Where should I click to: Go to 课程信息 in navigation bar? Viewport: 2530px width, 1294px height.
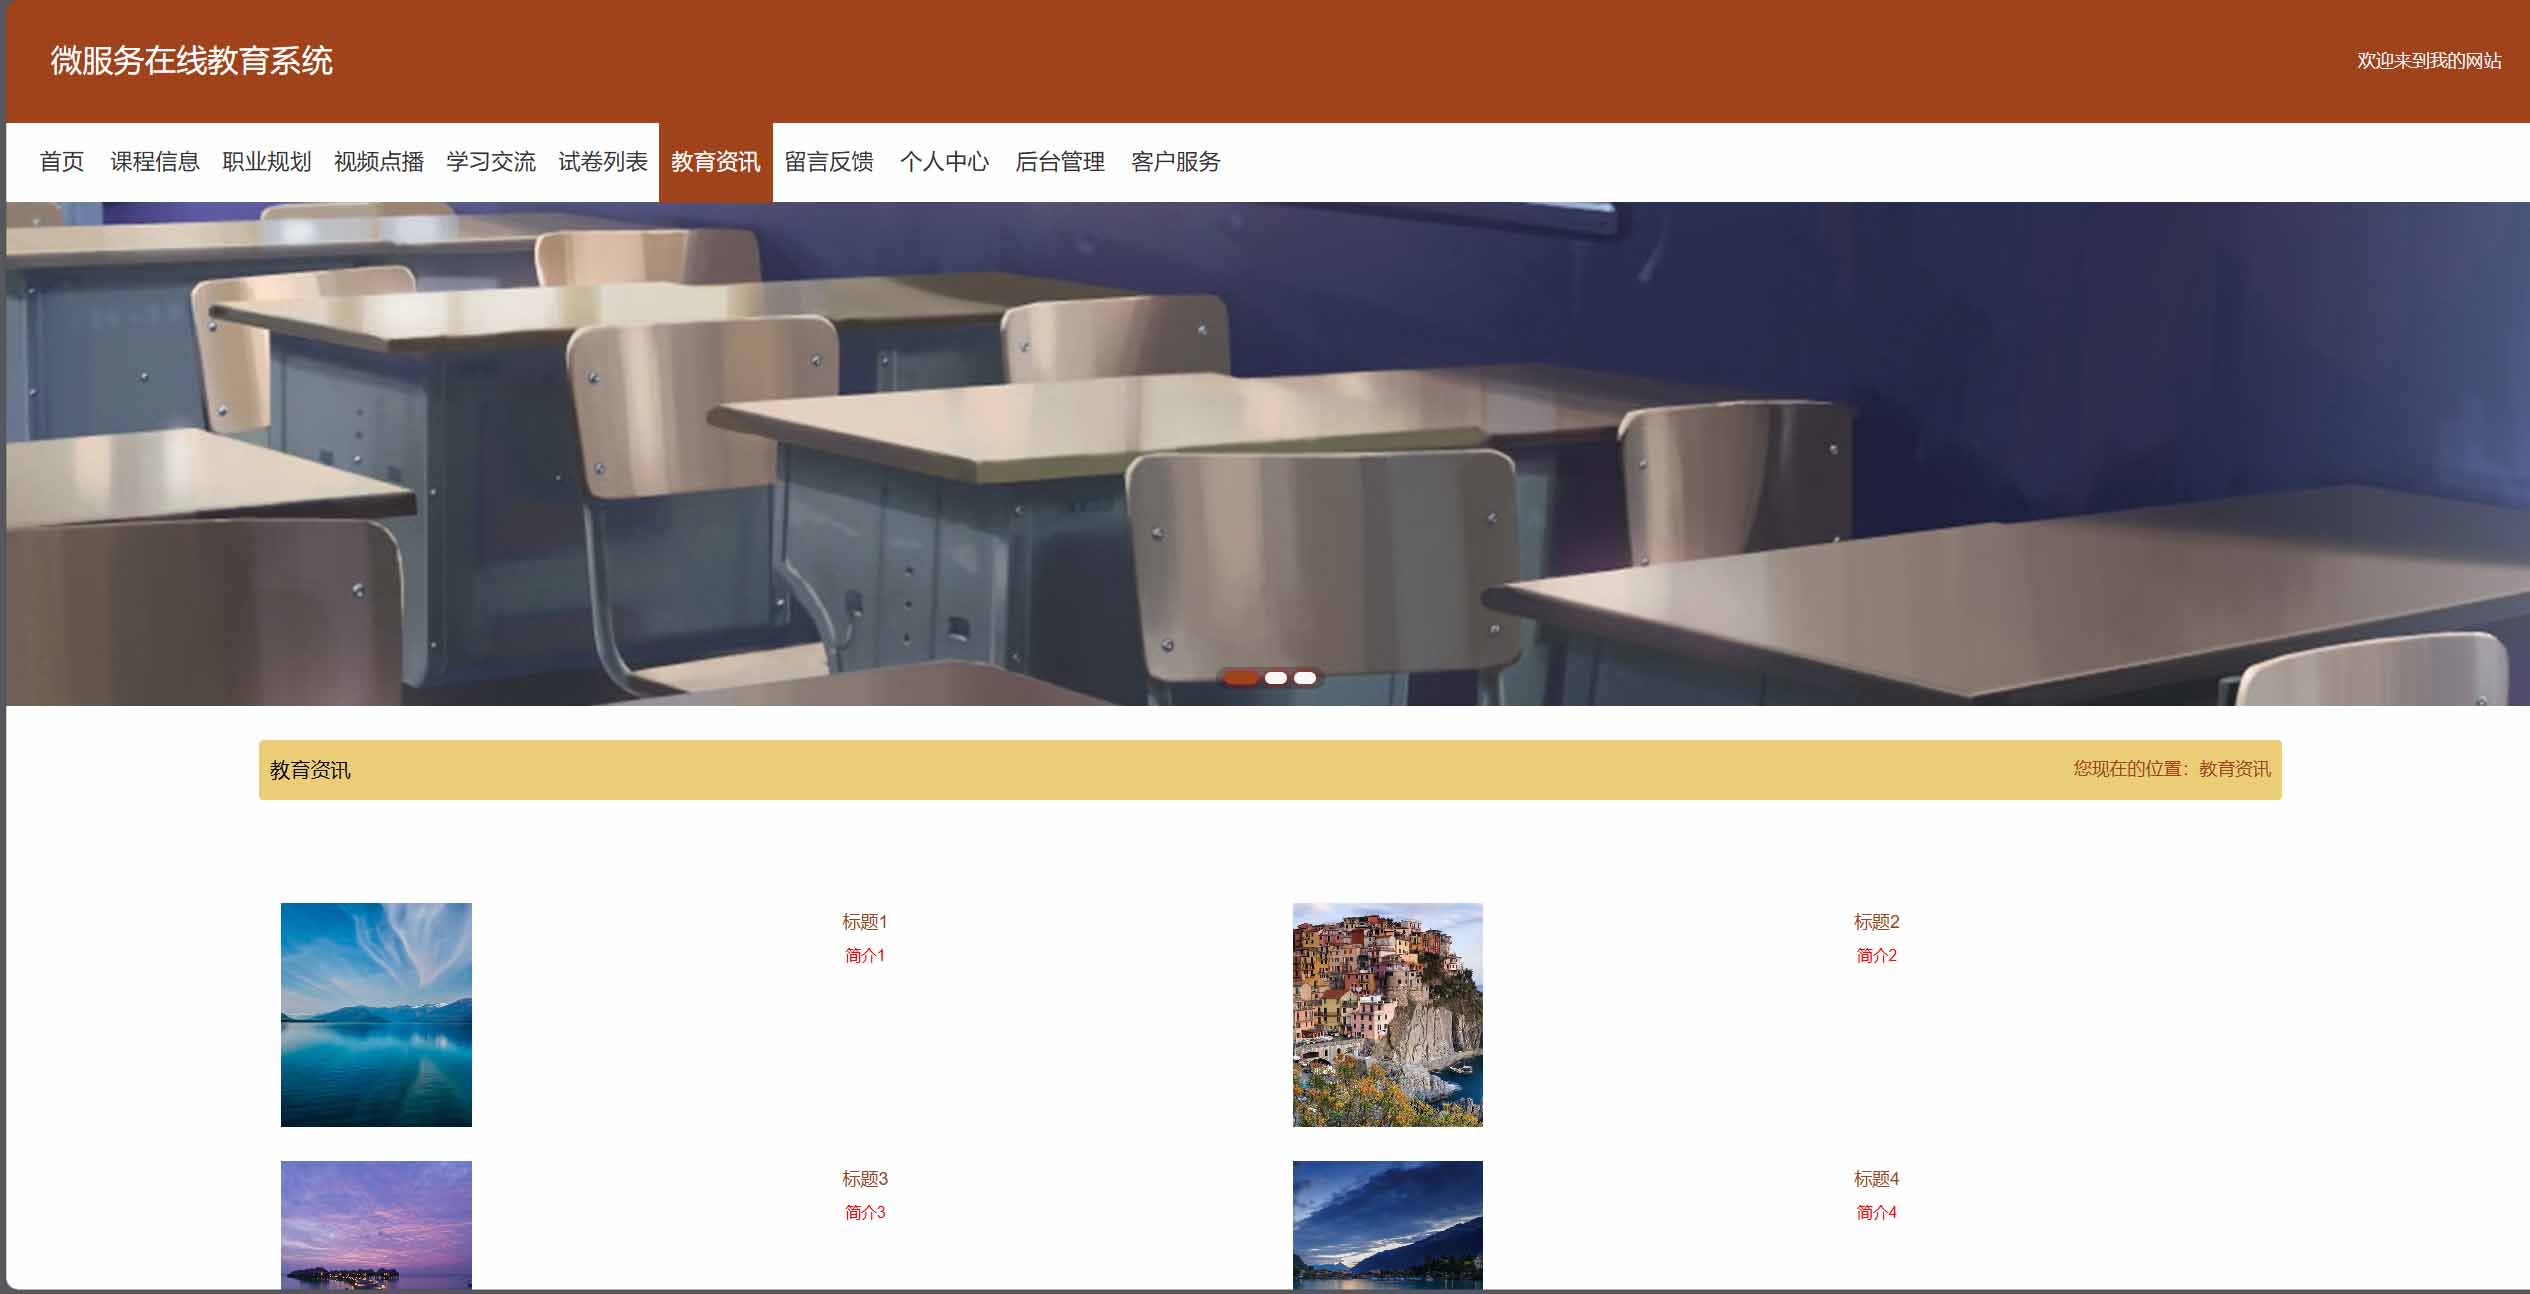click(155, 162)
